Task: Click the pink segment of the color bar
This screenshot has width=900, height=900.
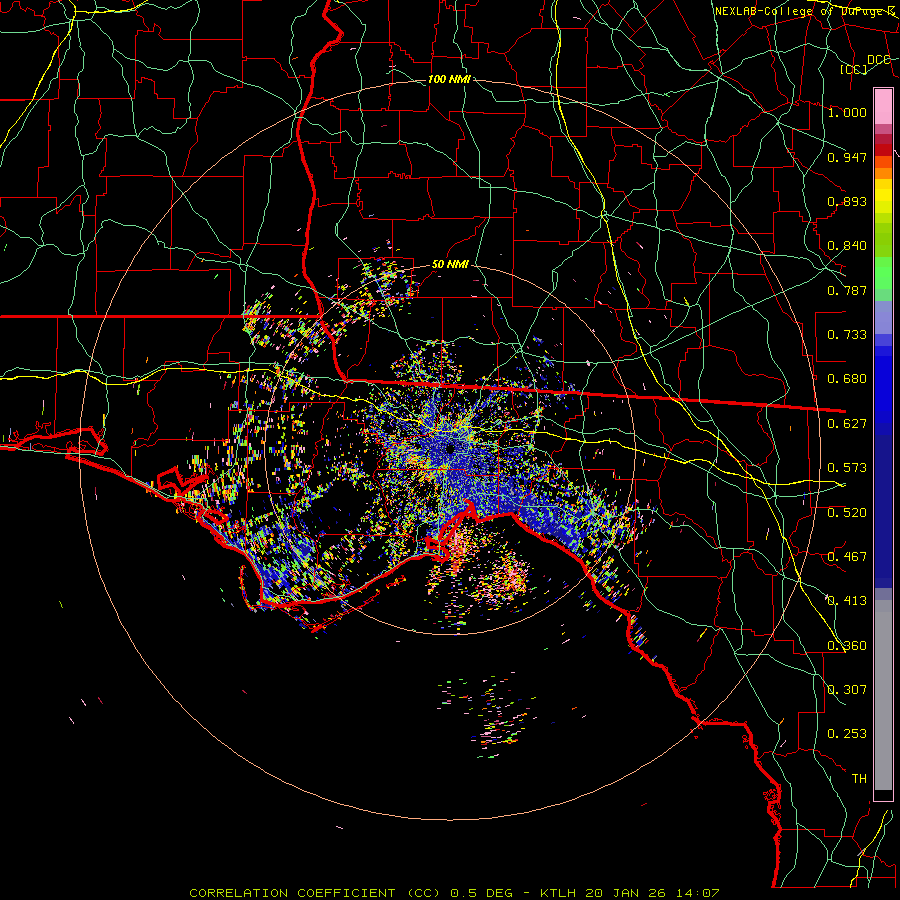Action: [x=883, y=106]
